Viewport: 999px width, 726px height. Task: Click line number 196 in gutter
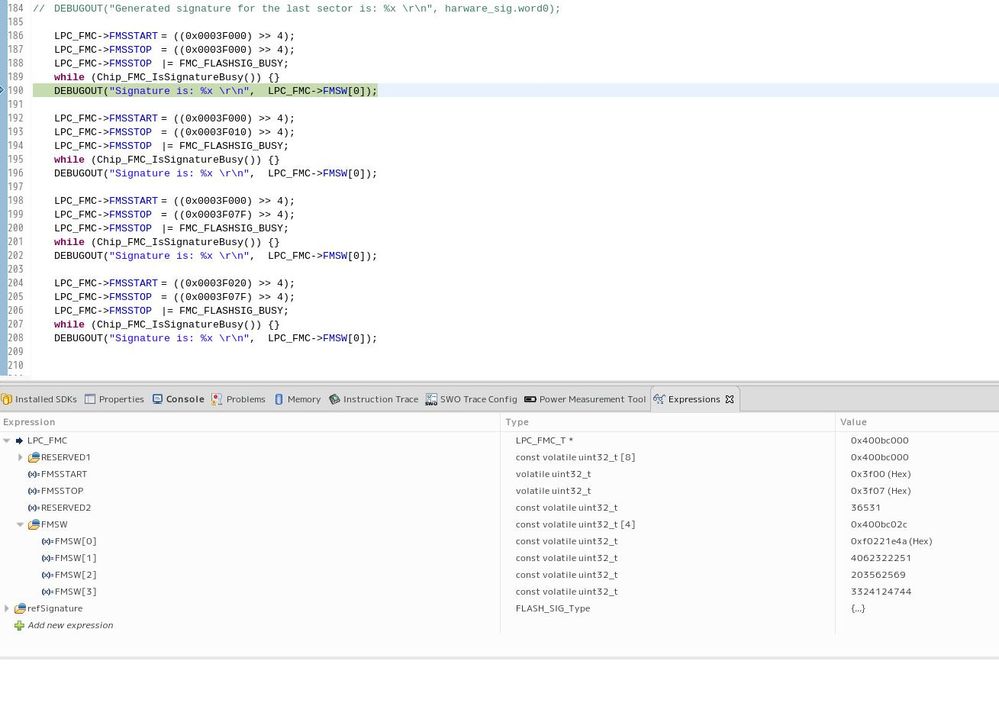point(15,173)
